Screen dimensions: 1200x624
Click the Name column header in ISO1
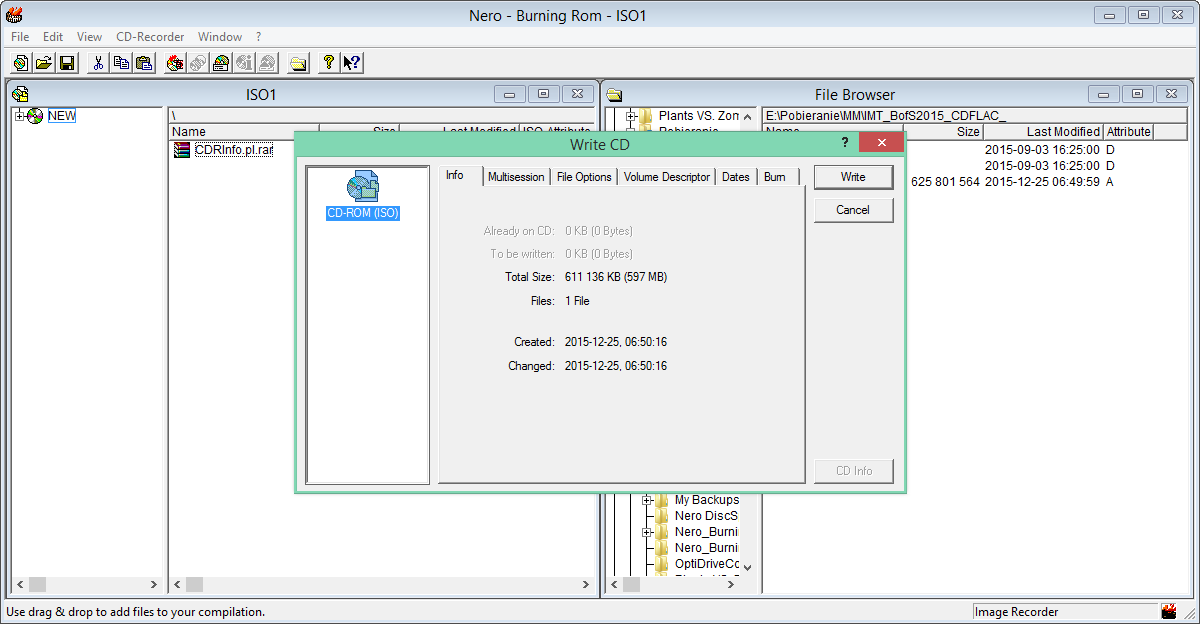[x=243, y=131]
